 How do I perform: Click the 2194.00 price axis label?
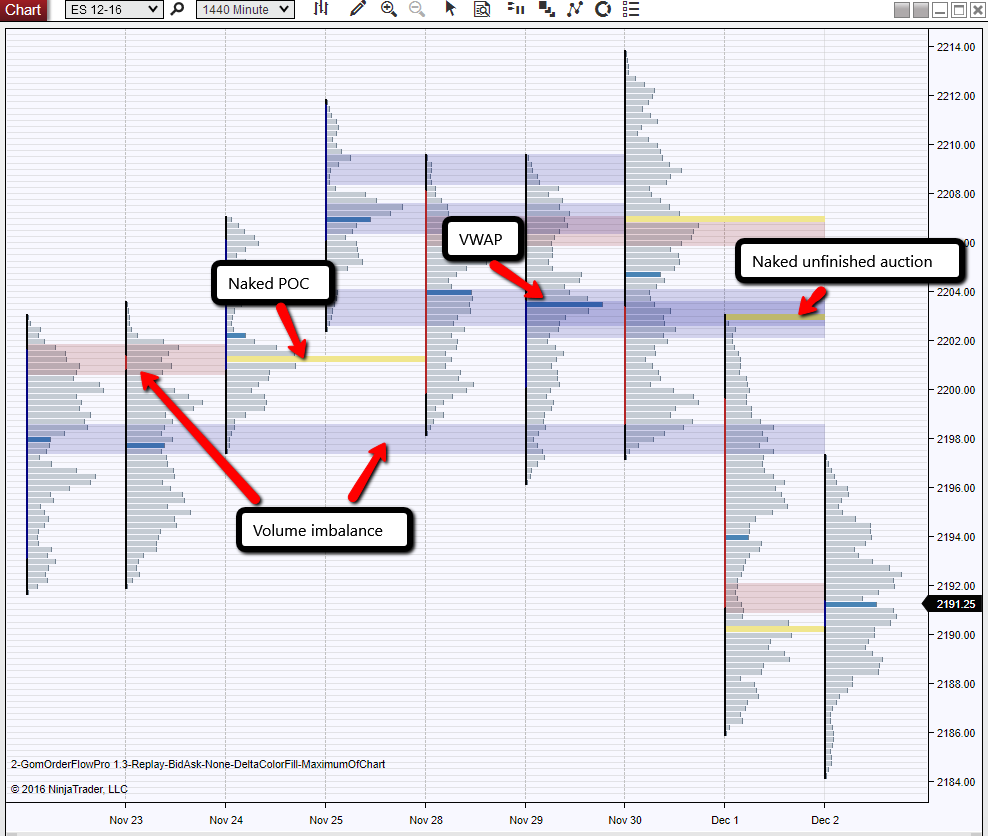pos(956,537)
